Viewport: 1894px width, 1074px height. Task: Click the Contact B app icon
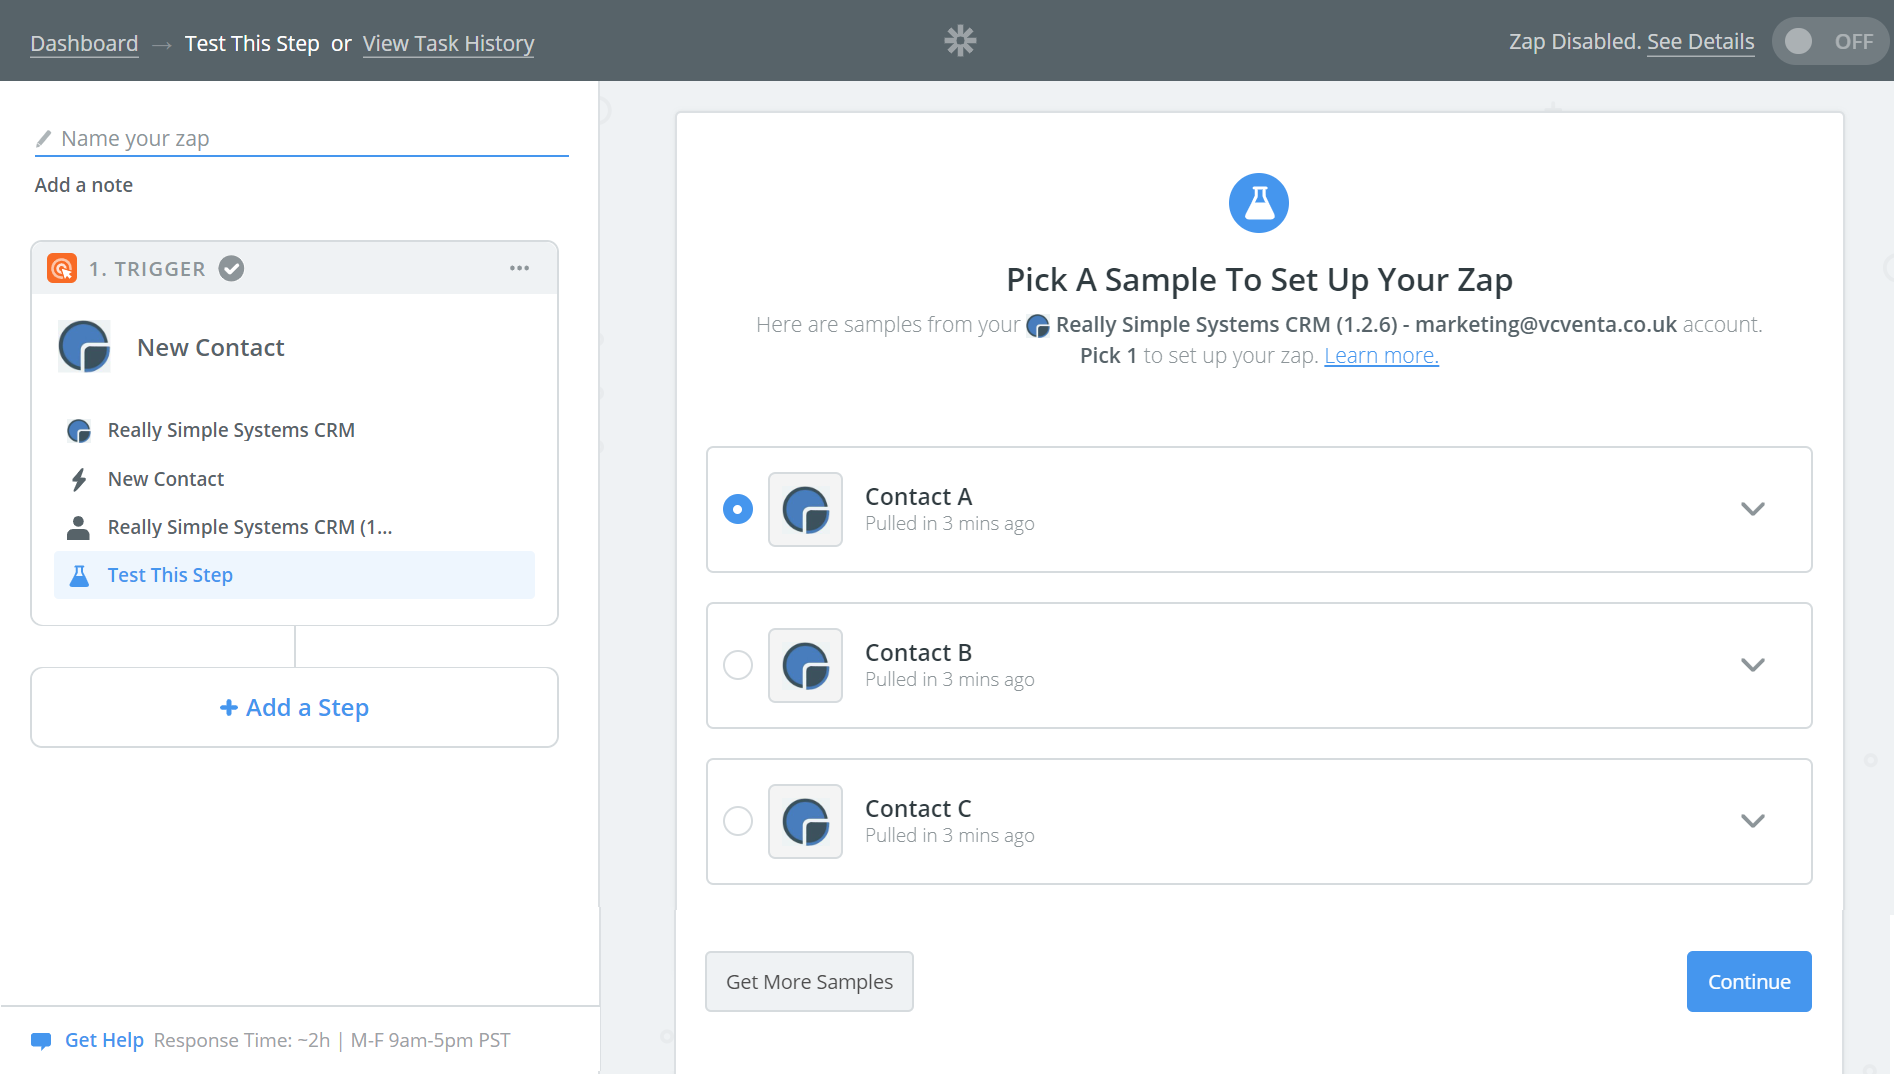[805, 665]
